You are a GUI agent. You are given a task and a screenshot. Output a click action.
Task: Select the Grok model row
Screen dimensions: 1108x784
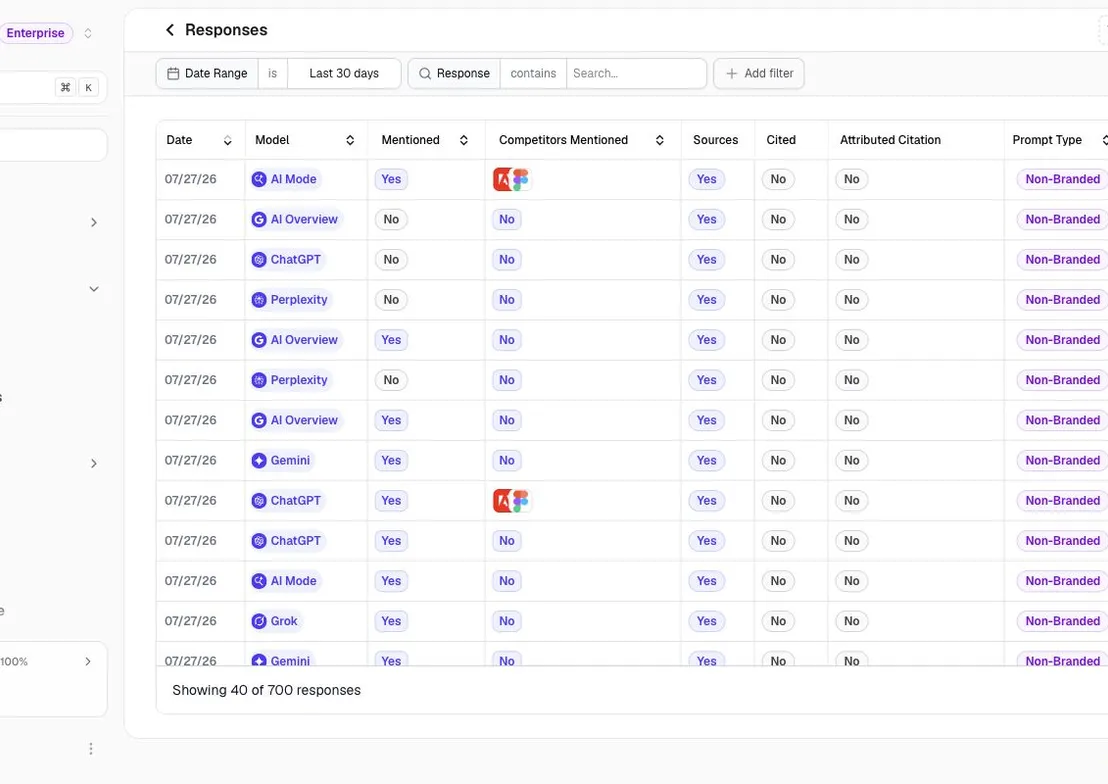pyautogui.click(x=276, y=621)
